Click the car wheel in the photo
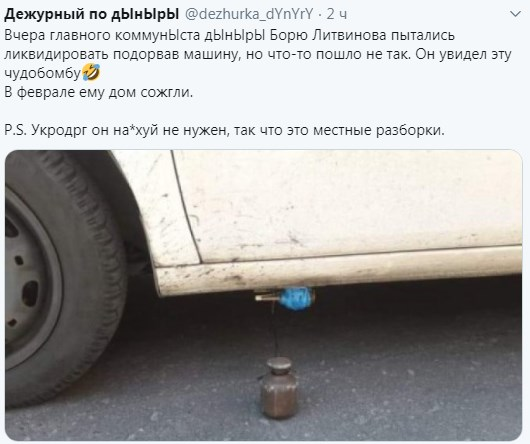This screenshot has height=444, width=530. [64, 280]
